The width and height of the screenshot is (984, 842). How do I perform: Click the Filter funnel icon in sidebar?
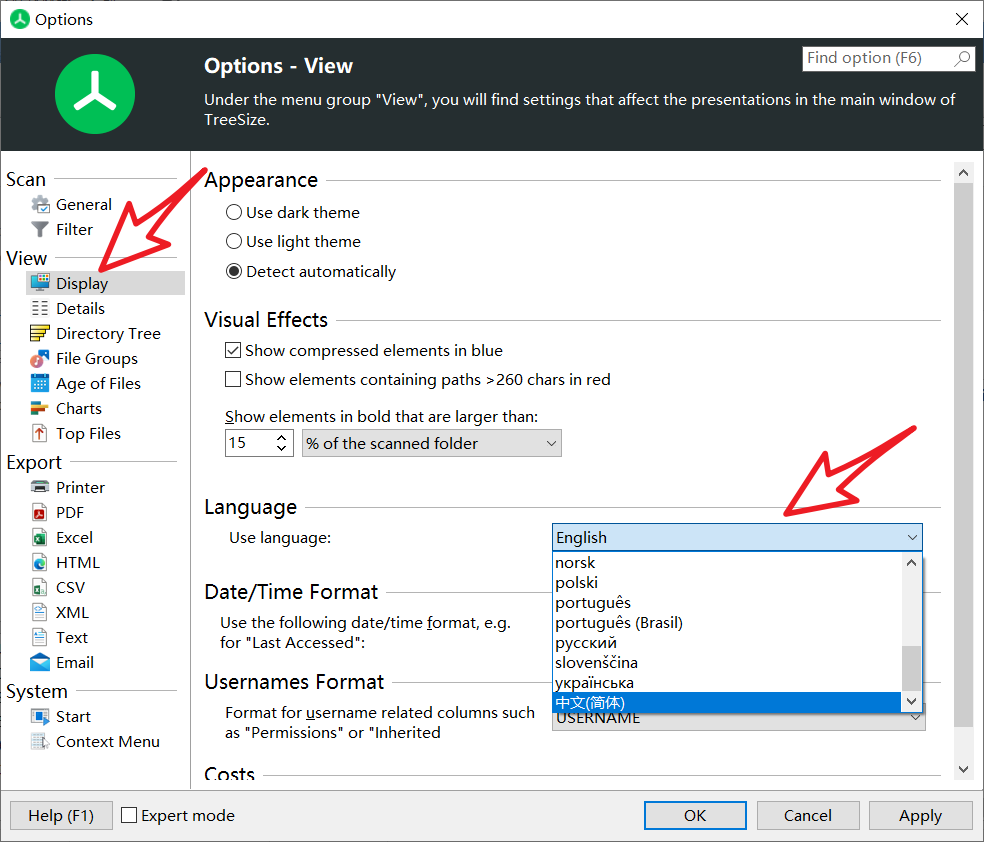[40, 230]
